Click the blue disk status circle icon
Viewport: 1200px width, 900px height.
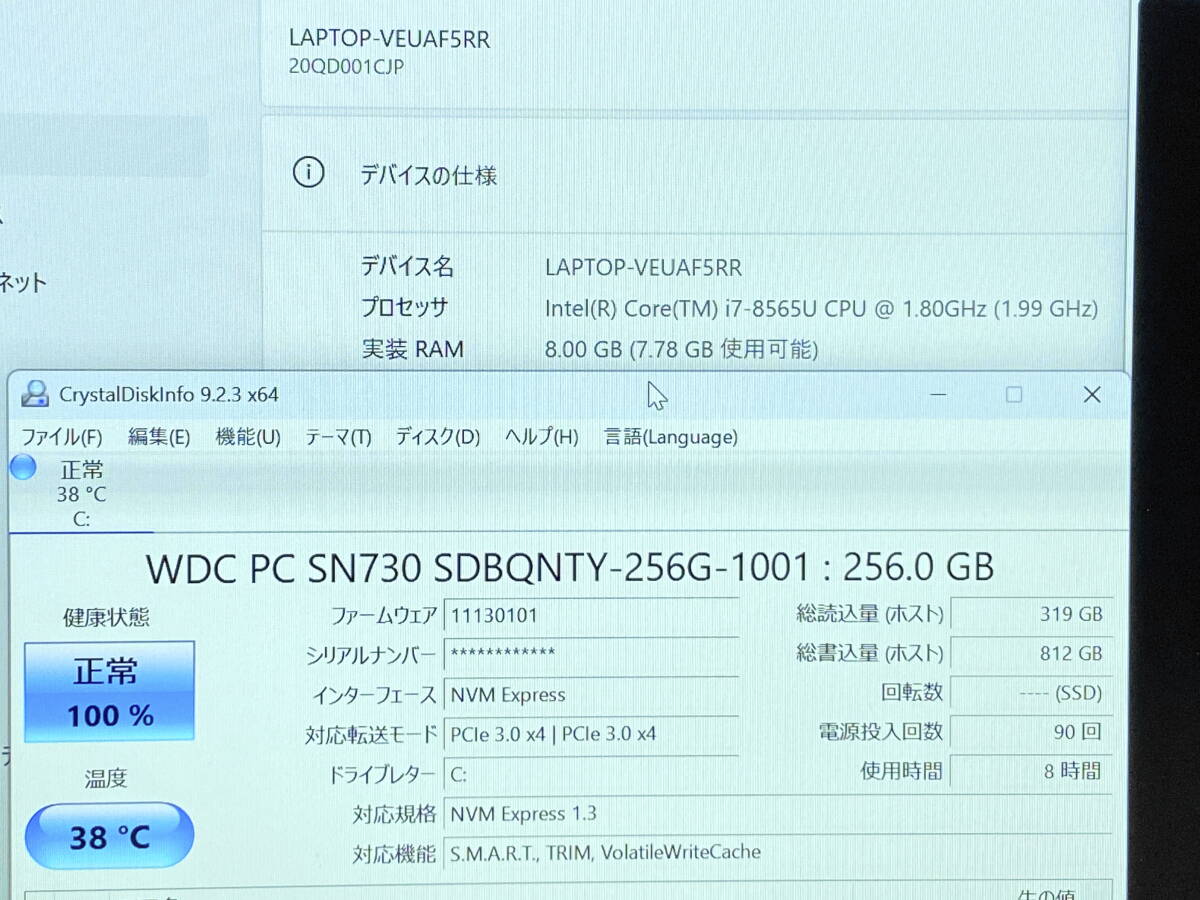click(23, 467)
